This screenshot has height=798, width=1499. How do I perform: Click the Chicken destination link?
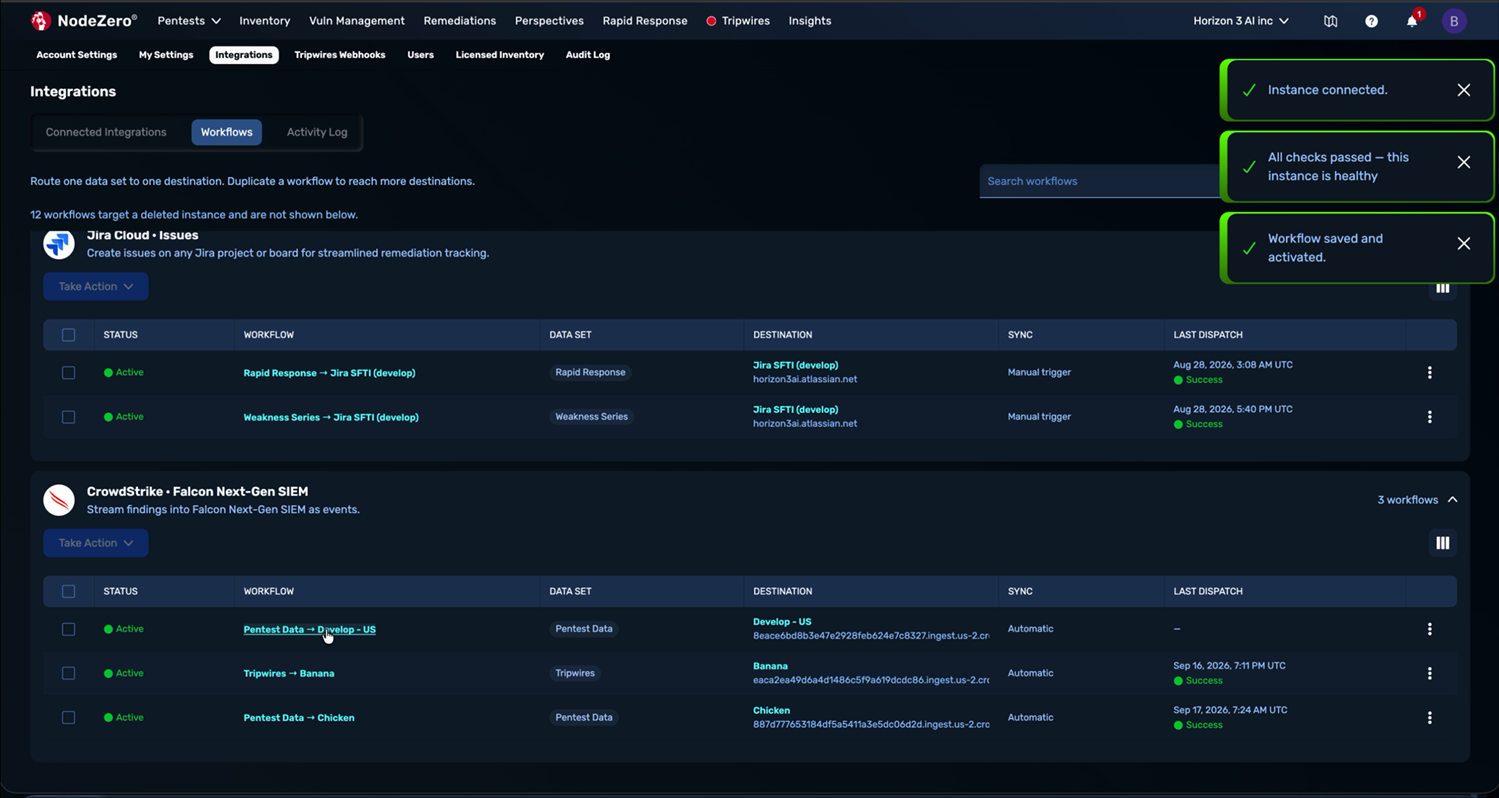coord(771,710)
